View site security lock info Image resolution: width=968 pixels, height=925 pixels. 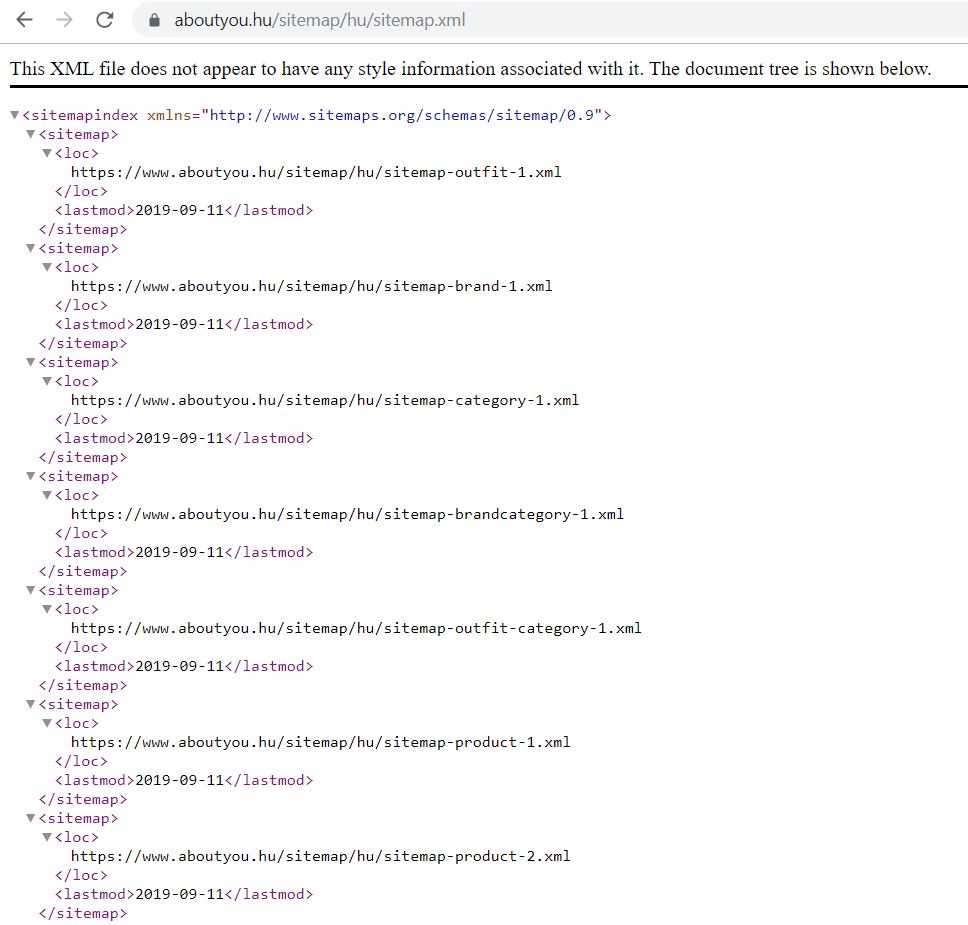tap(154, 20)
